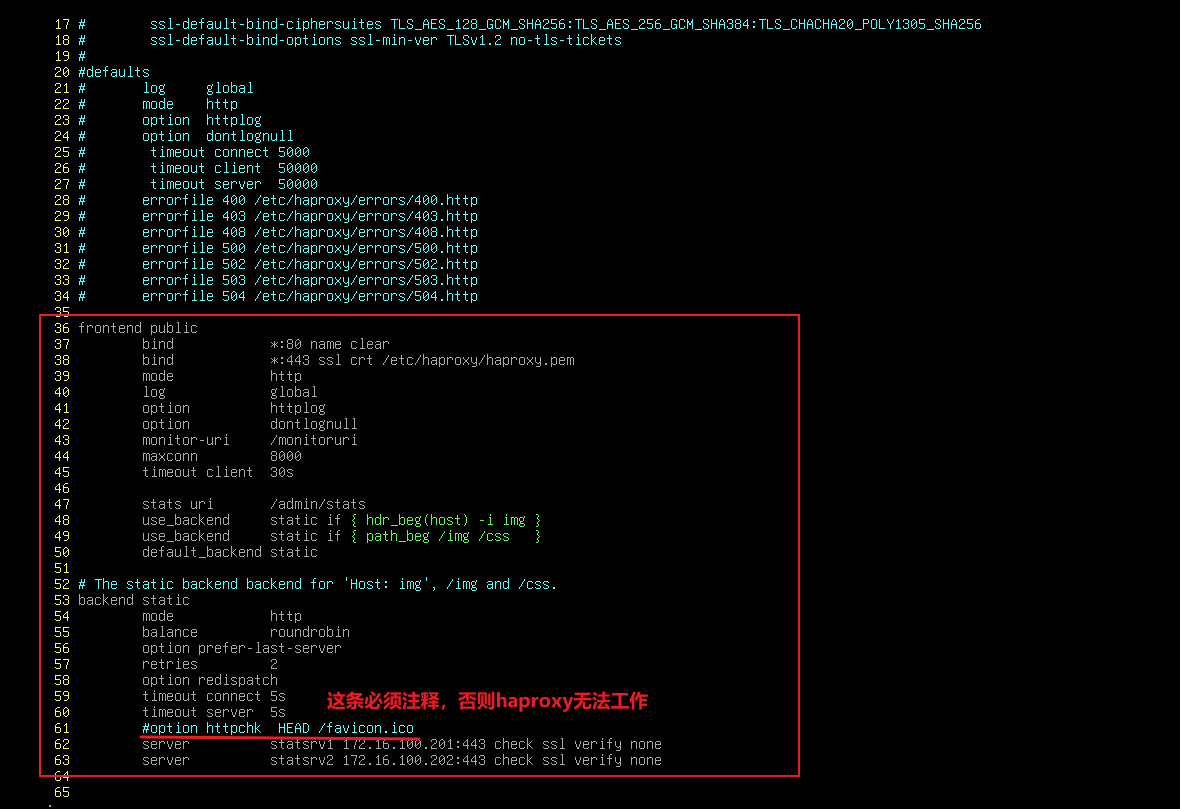Click the 'ssl-default-bind-ciphersuites' comment line

[x=530, y=24]
